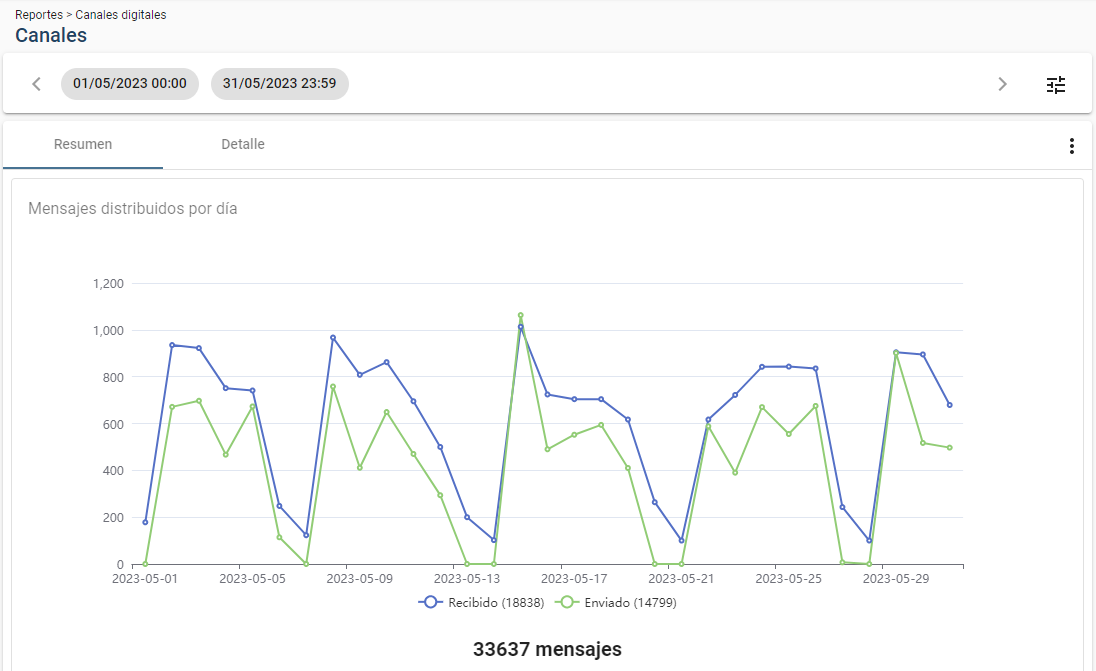Screen dimensions: 1096x671
Task: Select the green Enviado peak data point above 1,000
Action: pos(521,315)
